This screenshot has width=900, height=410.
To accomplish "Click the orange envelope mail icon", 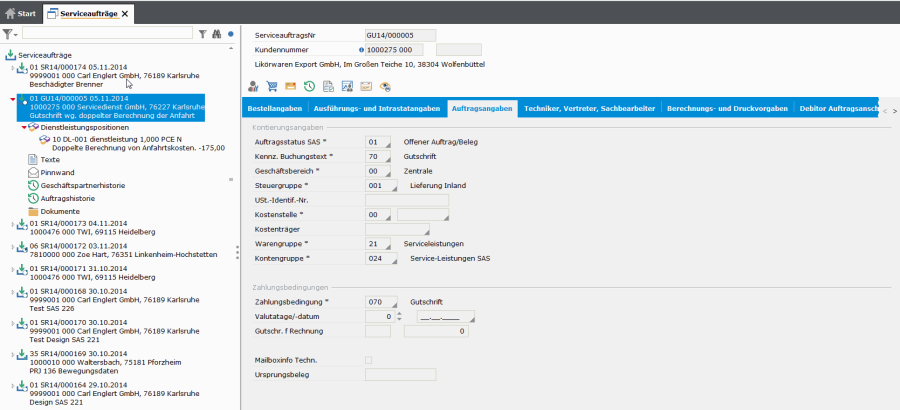I will coord(290,87).
